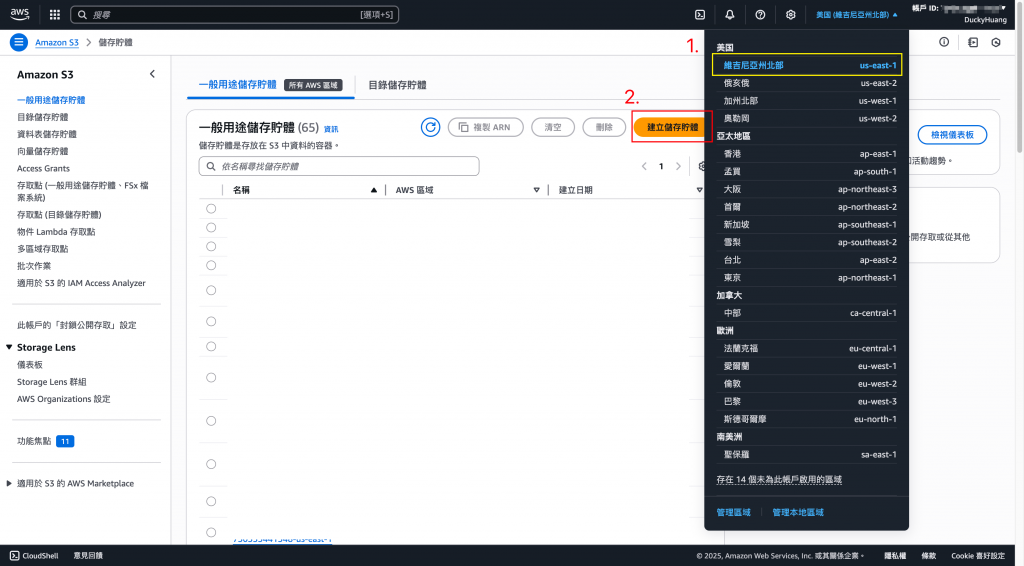Screen dimensions: 1024x566
Task: Open AWS Organizations 設定 sidebar item
Action: coord(63,399)
